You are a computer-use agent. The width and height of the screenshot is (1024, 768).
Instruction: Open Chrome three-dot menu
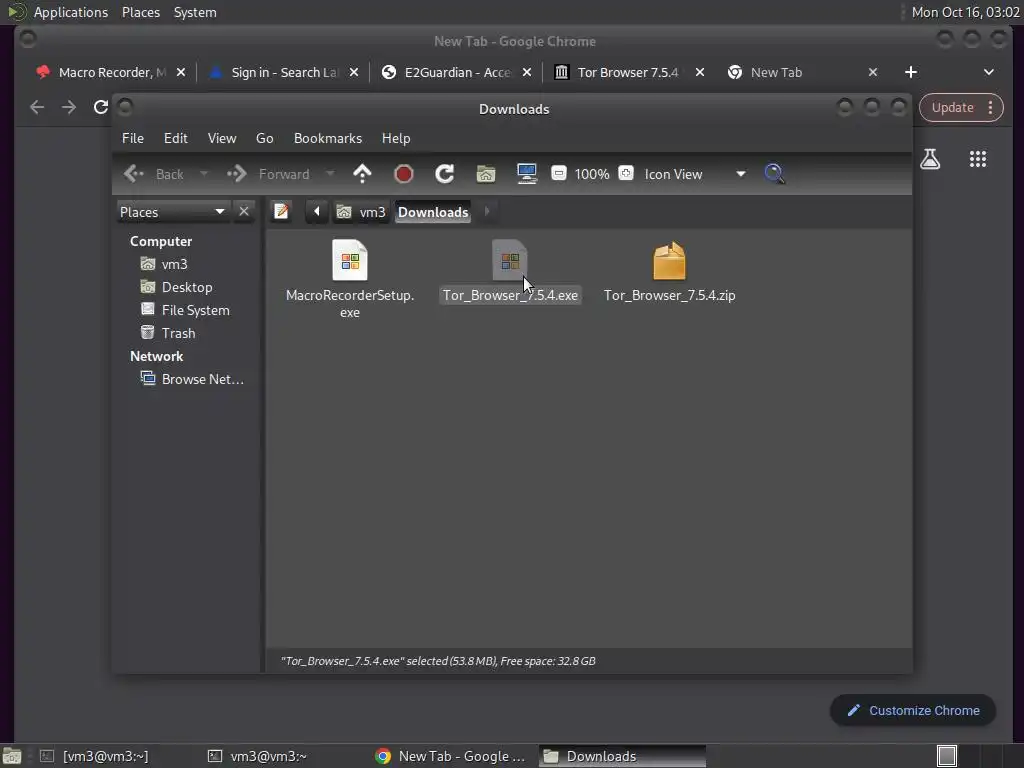point(991,108)
